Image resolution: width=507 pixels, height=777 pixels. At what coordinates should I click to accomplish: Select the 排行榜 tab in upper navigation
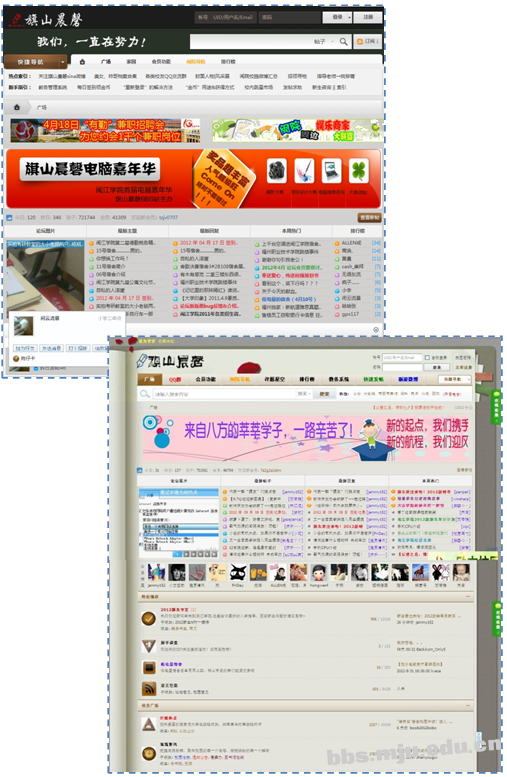[228, 62]
